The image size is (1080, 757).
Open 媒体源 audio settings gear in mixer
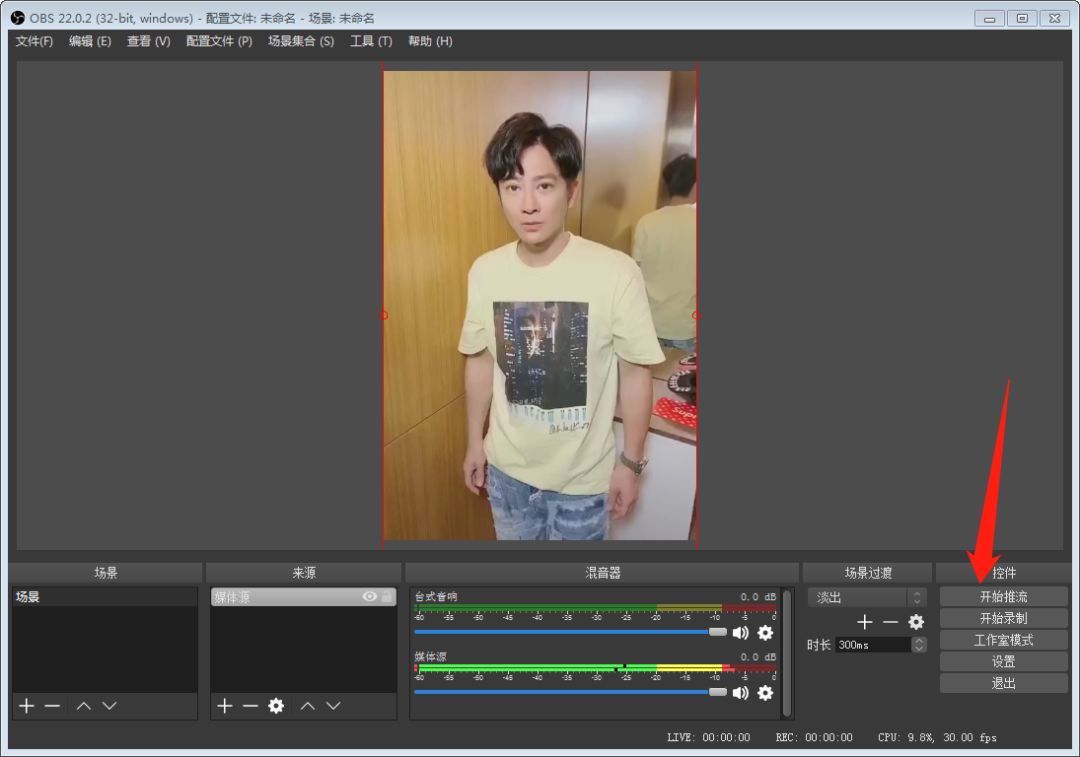(x=765, y=693)
